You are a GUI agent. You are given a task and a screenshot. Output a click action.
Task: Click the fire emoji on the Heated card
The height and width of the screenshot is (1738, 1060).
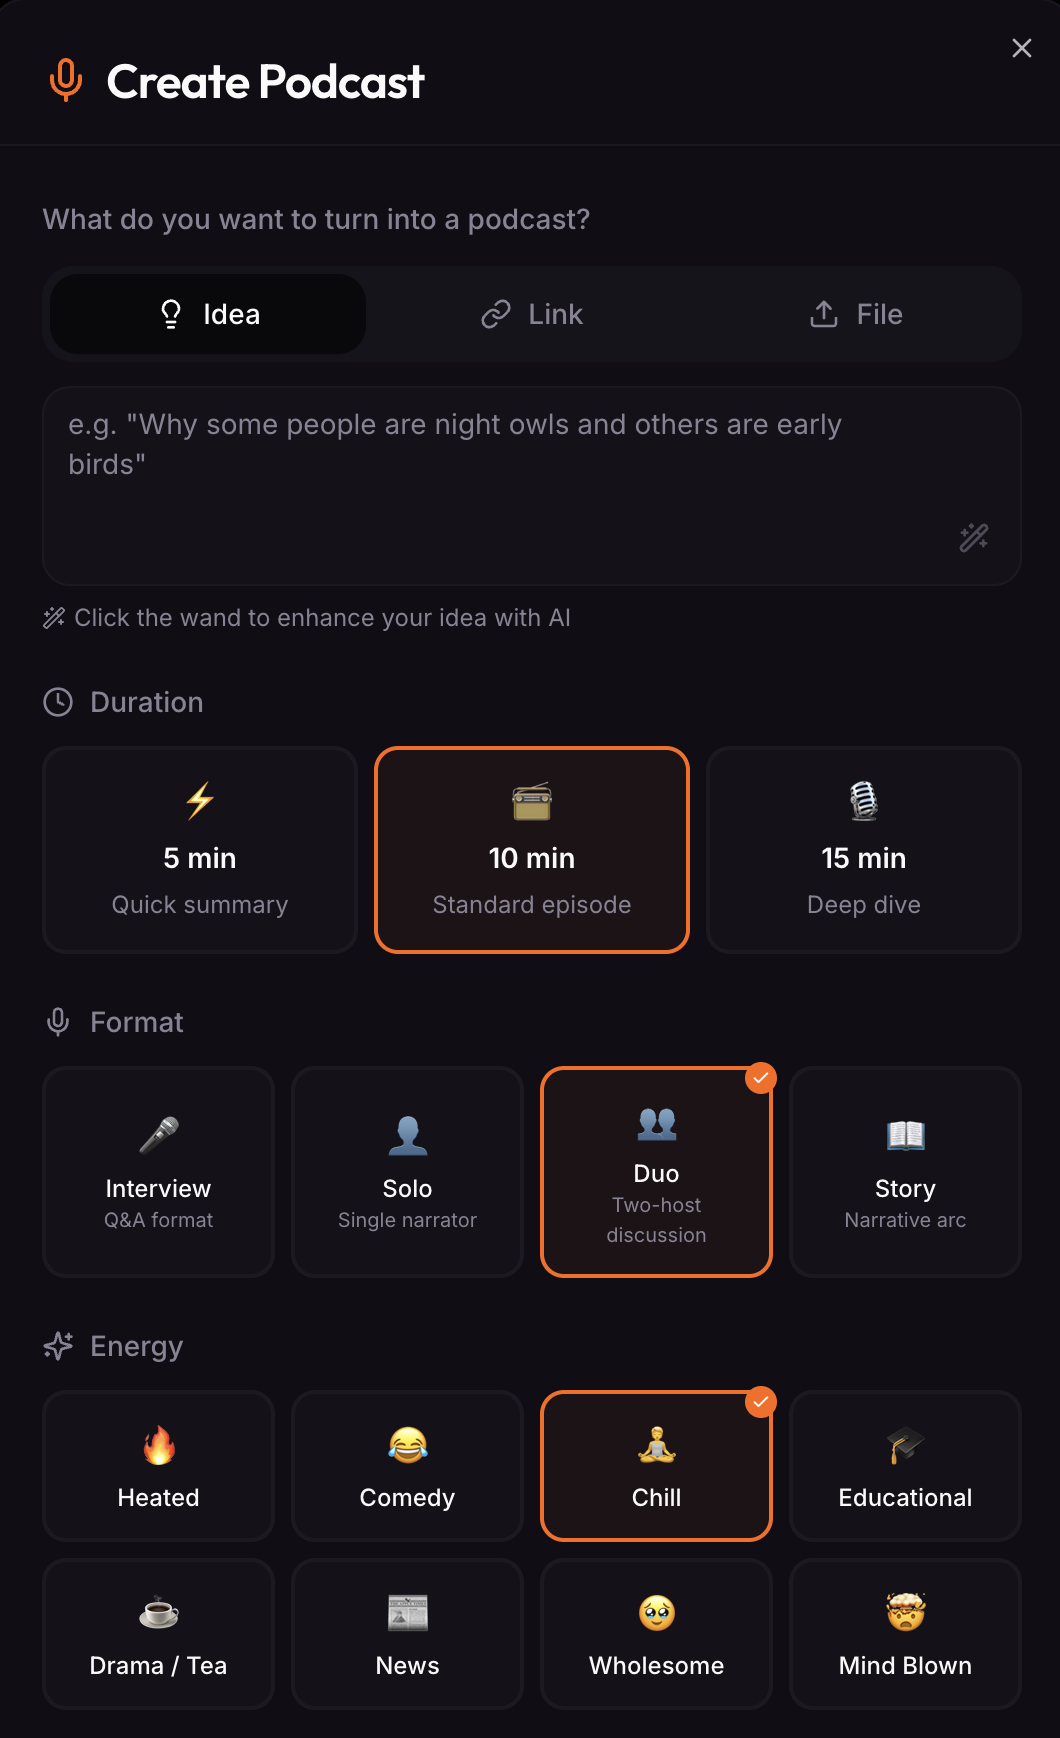[x=157, y=1446]
